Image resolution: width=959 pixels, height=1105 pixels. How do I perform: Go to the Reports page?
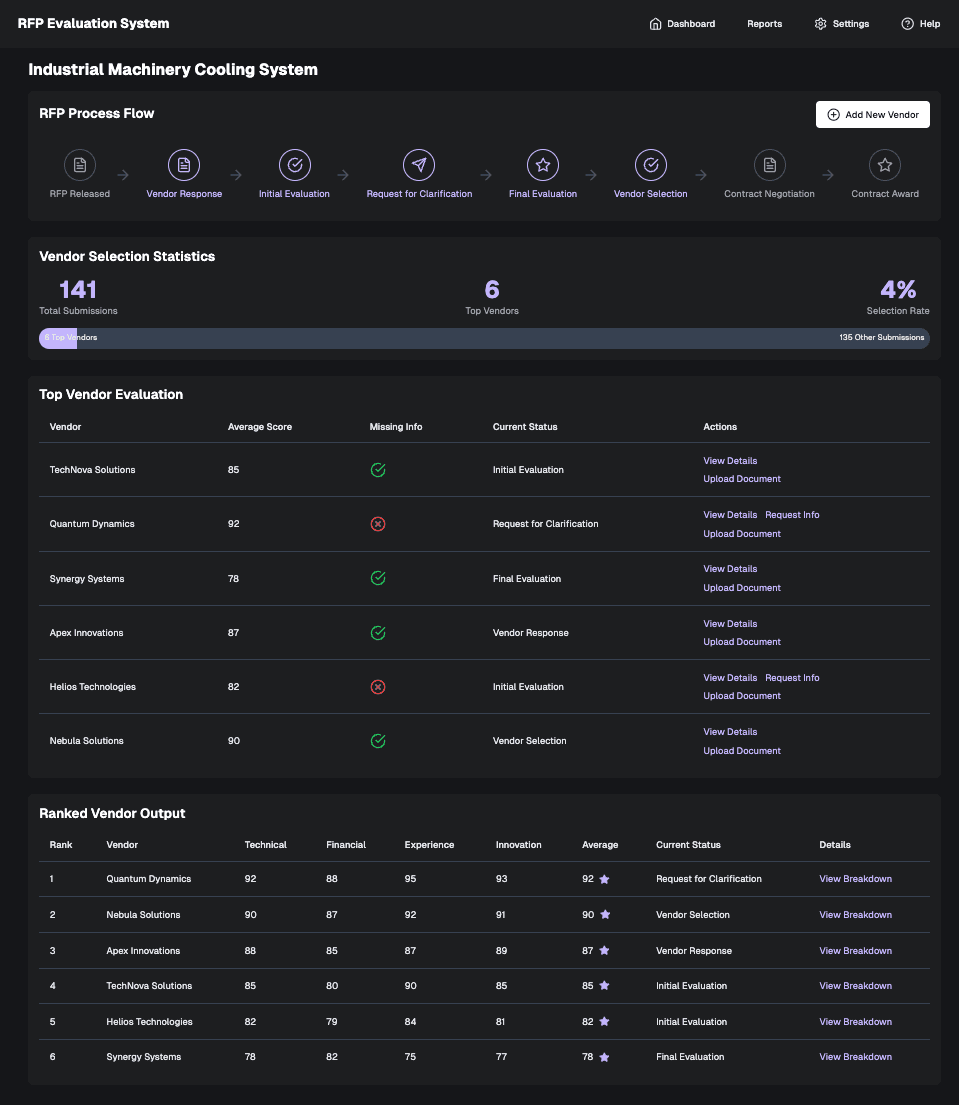coord(764,24)
